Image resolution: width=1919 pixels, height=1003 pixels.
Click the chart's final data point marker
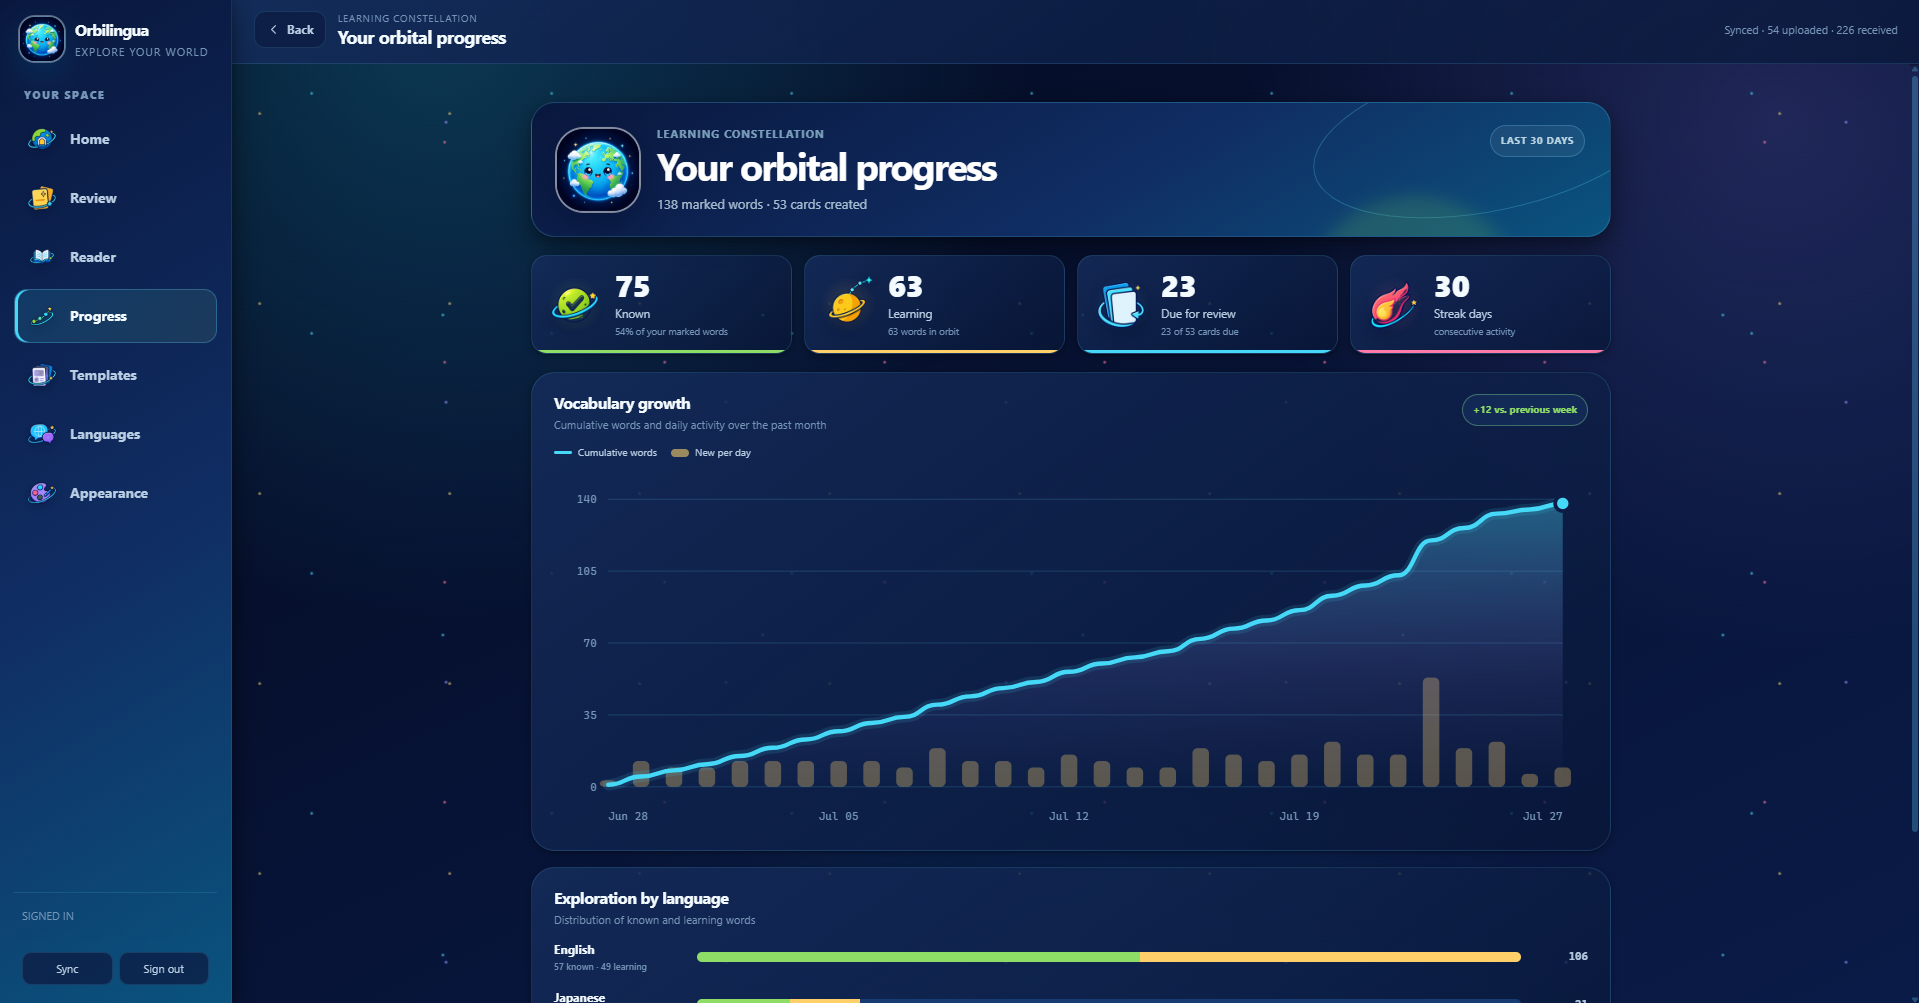coord(1562,504)
